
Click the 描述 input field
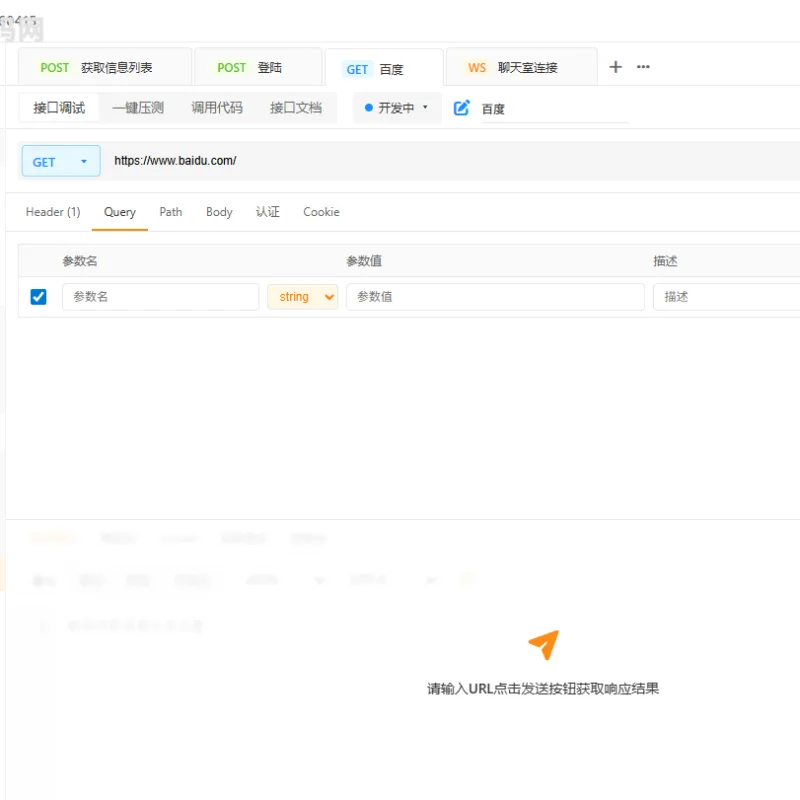(727, 297)
